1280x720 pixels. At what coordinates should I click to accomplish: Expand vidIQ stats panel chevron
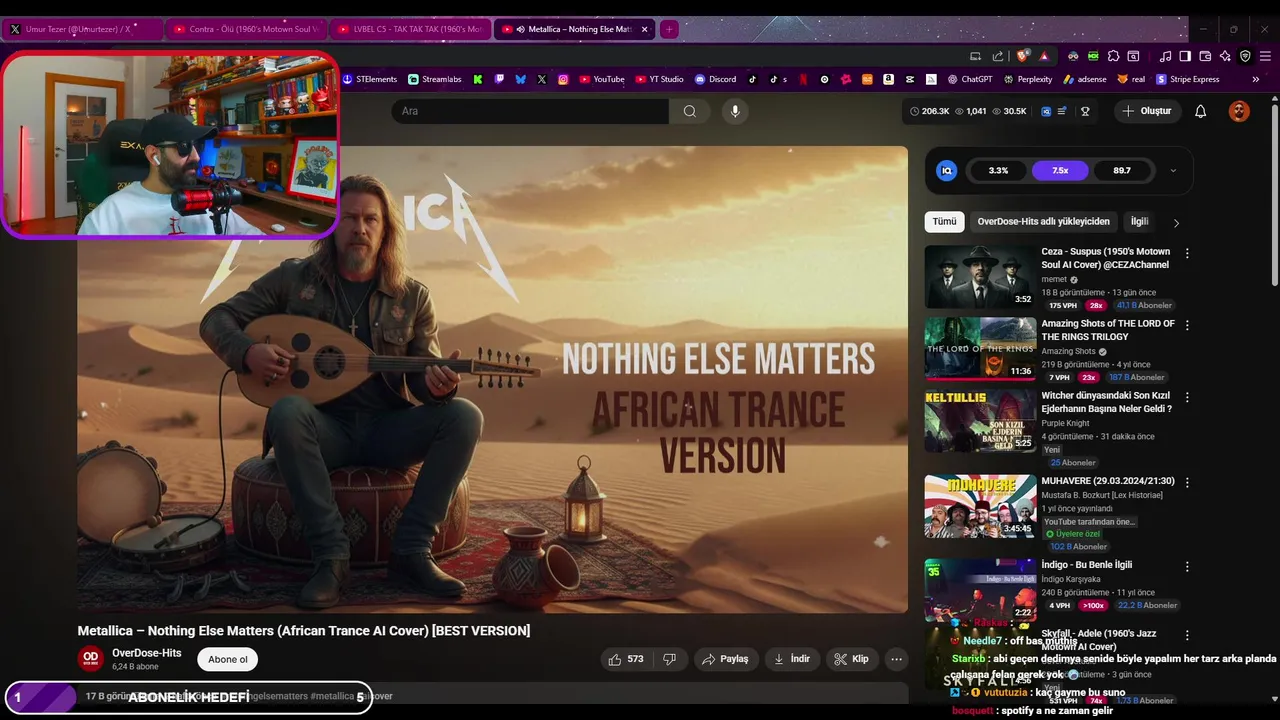coord(1173,171)
